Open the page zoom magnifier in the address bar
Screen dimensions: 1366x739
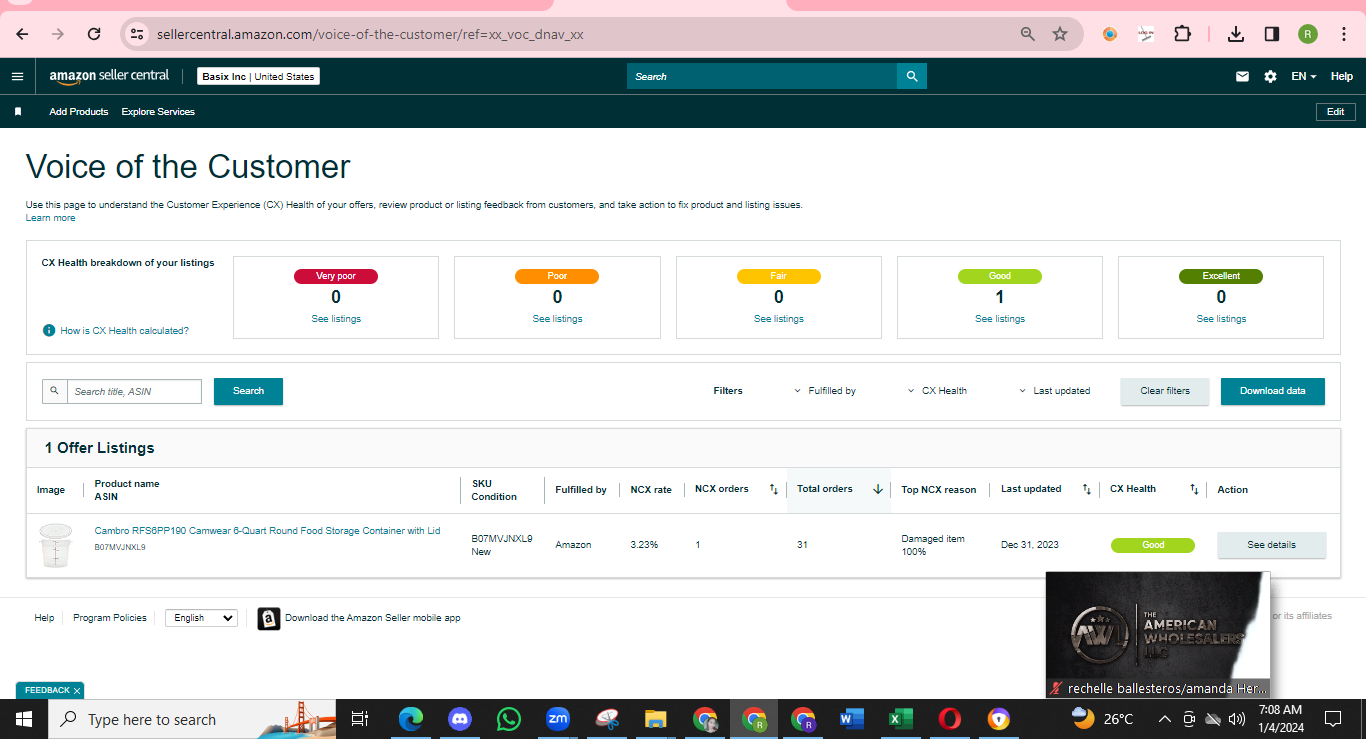[x=1027, y=34]
